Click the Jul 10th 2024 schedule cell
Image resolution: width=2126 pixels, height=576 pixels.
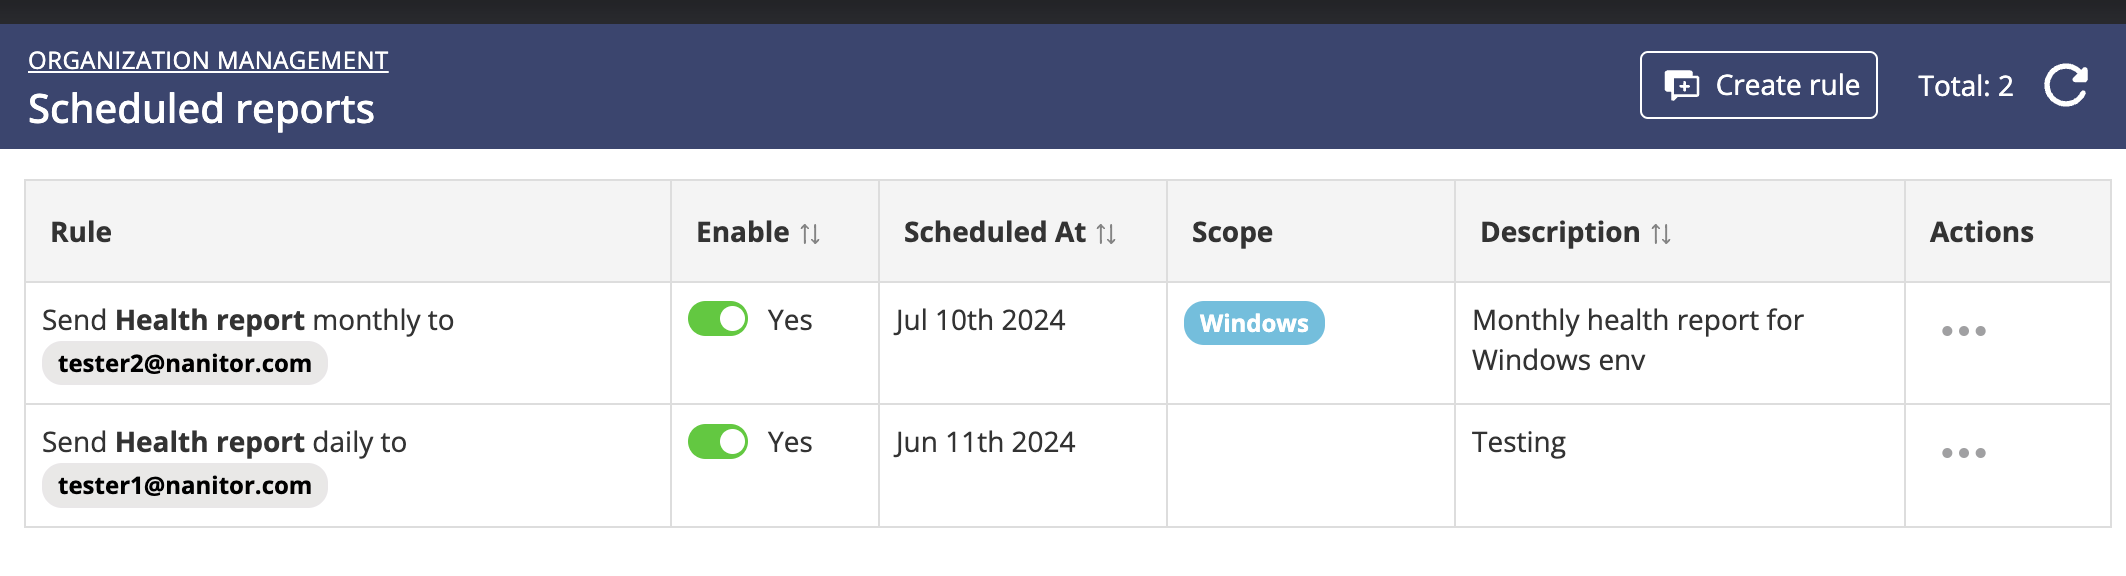point(980,320)
